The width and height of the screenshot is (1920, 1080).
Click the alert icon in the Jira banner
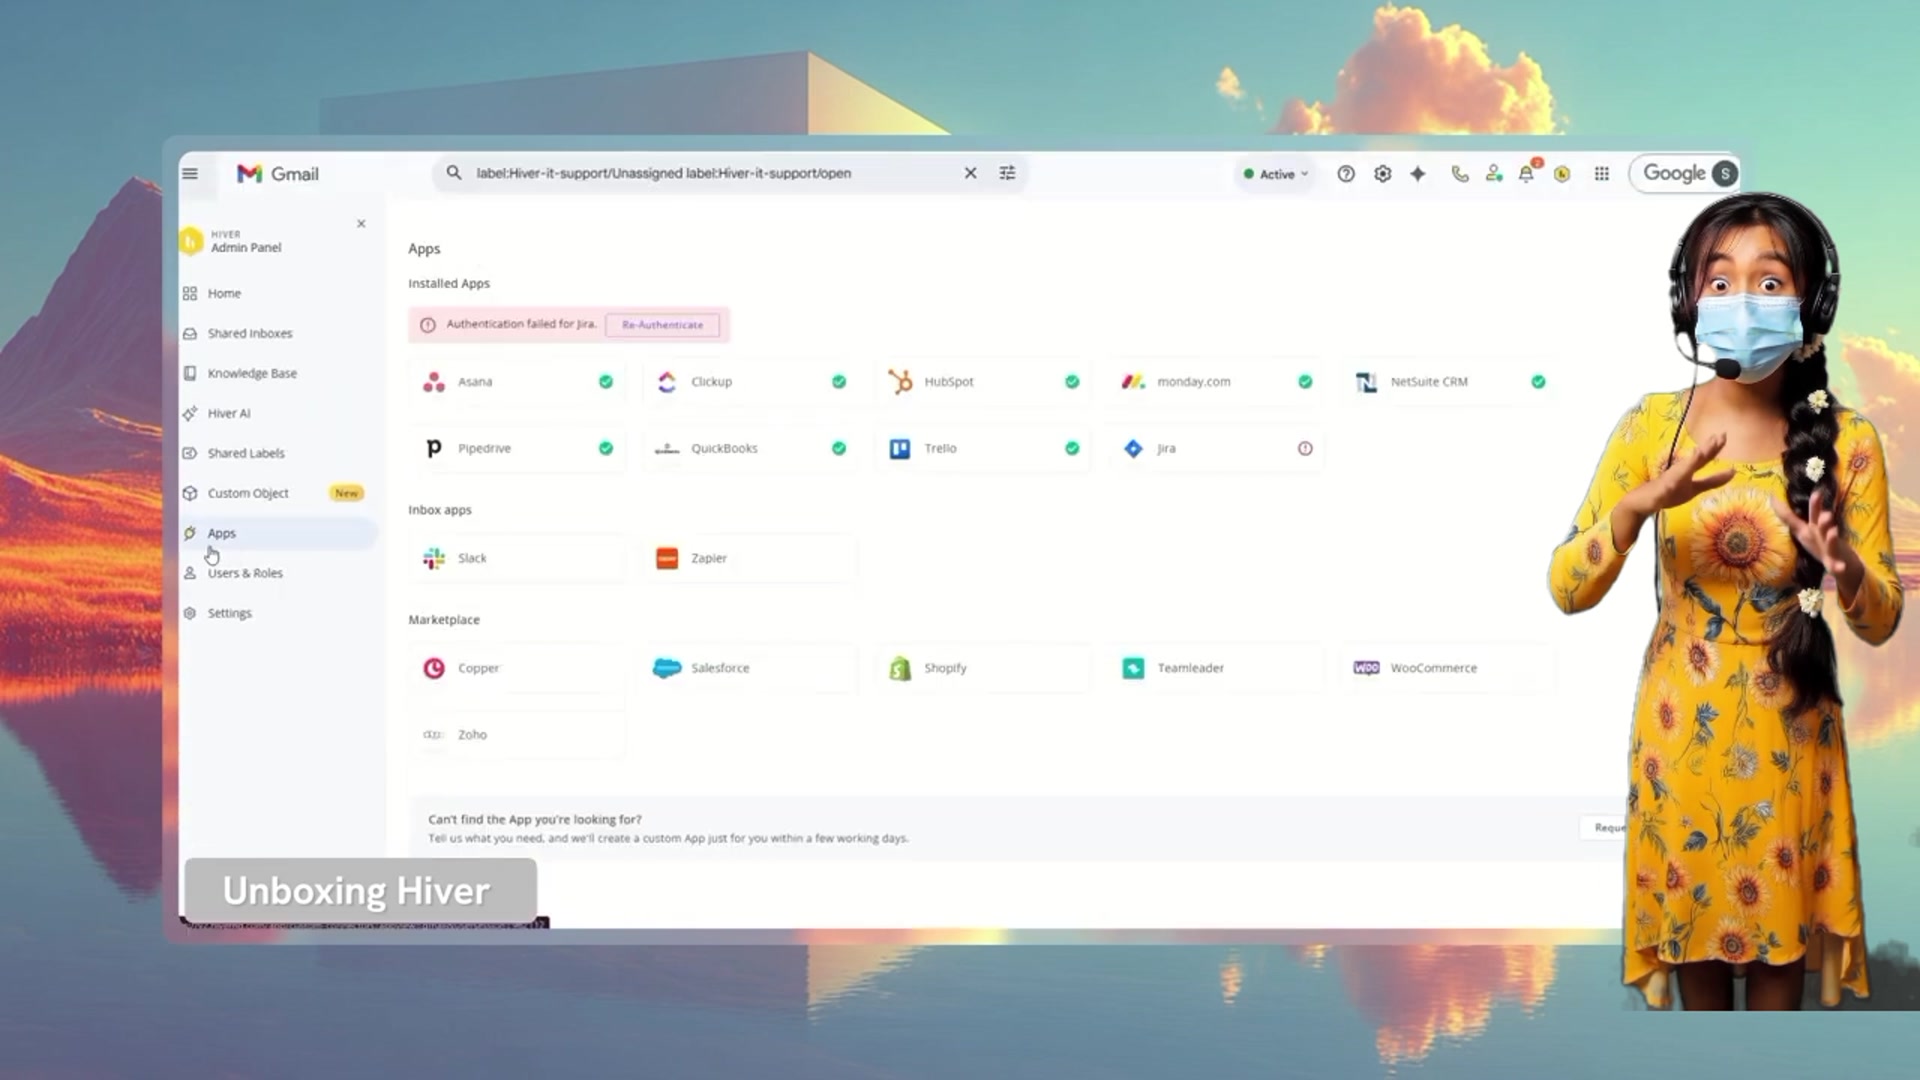[428, 325]
